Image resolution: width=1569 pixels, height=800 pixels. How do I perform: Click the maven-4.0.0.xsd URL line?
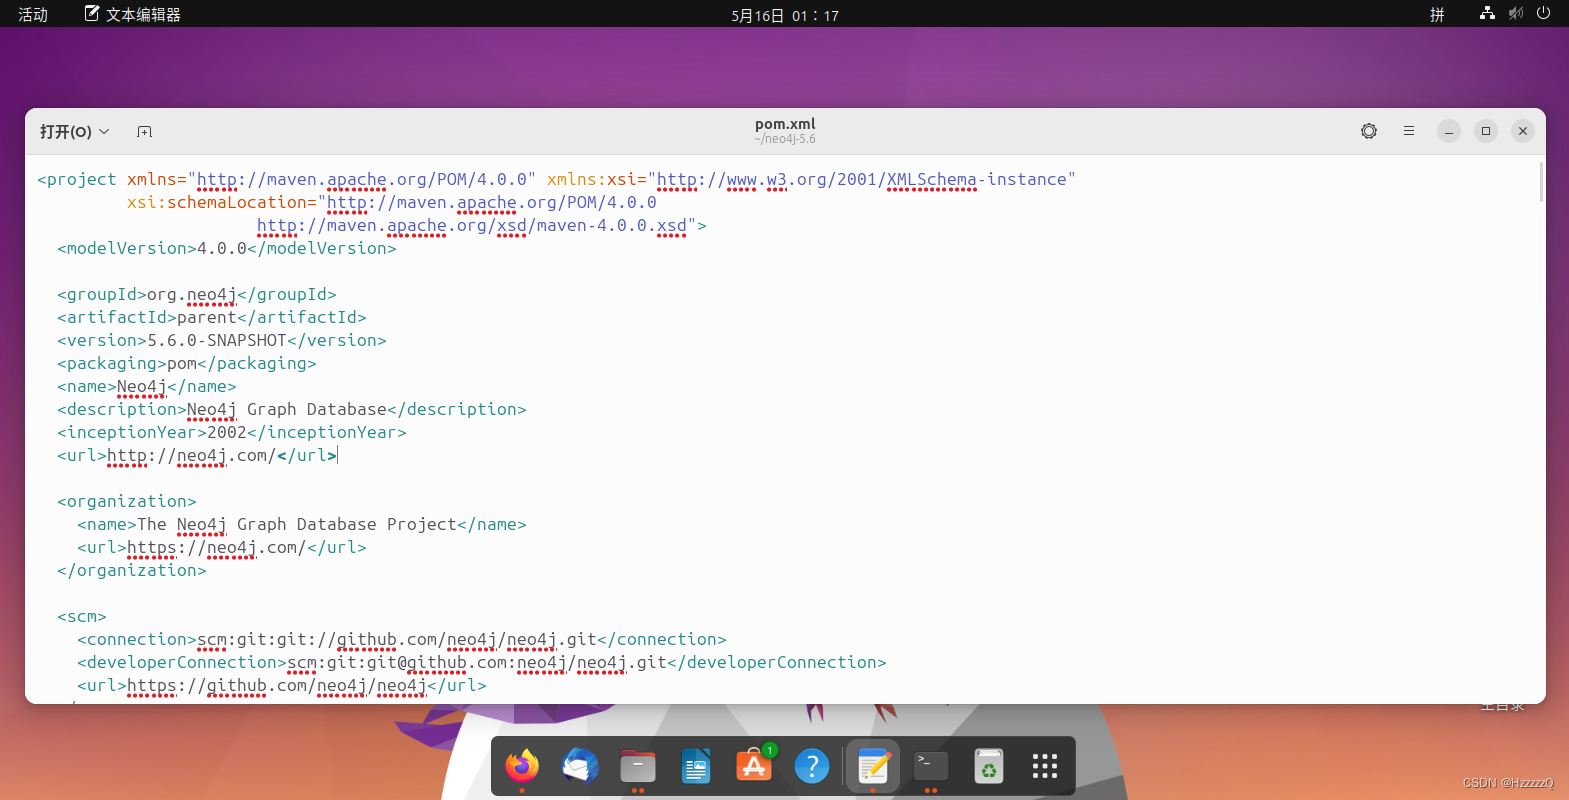[482, 225]
